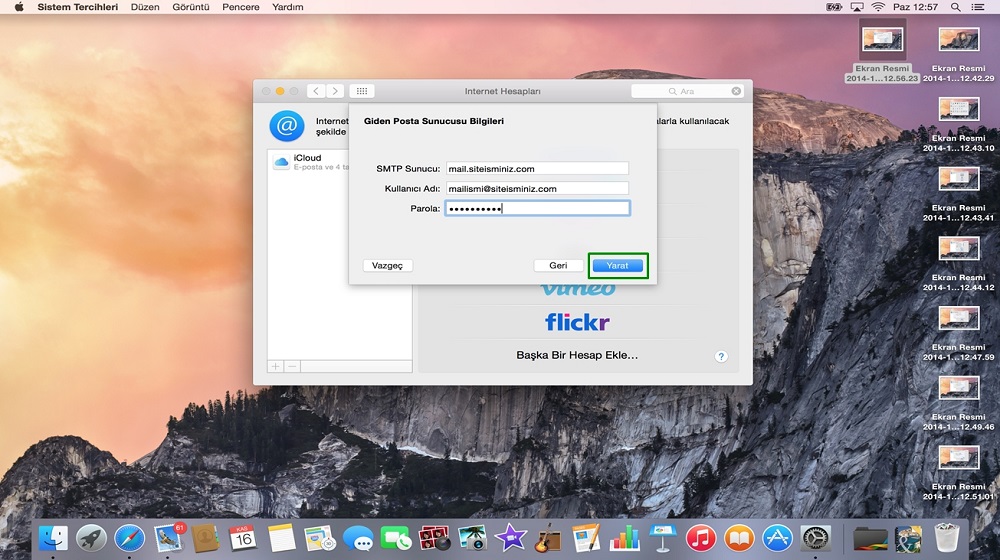Screen dimensions: 1000x560
Task: Show all preferences grid button
Action: point(362,91)
